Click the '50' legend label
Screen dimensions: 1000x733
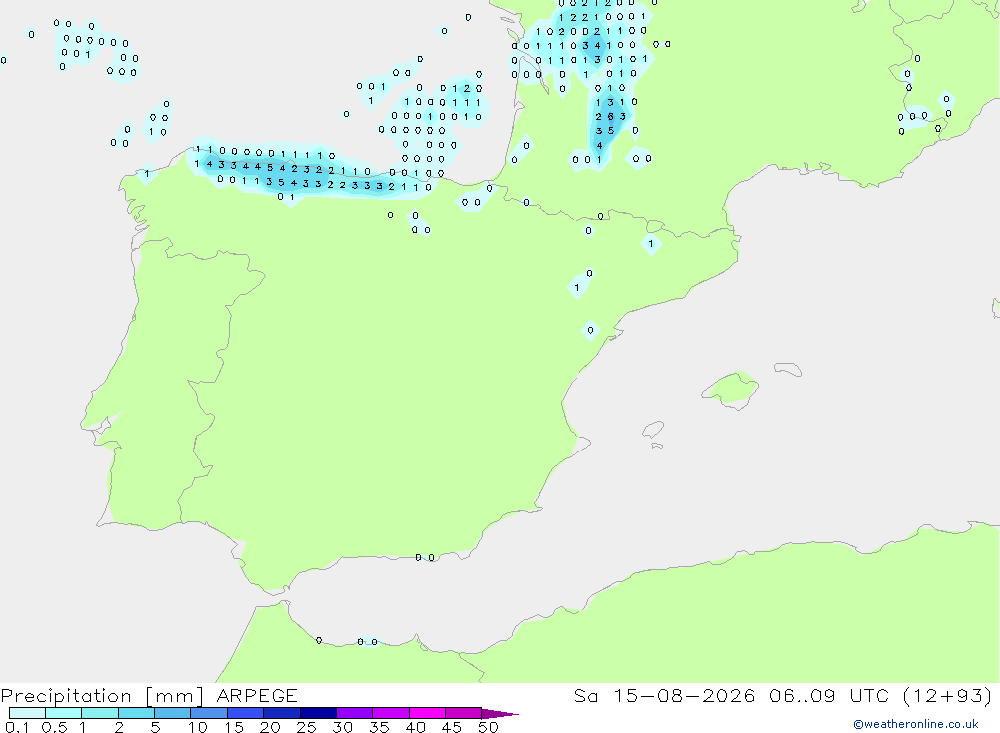488,727
